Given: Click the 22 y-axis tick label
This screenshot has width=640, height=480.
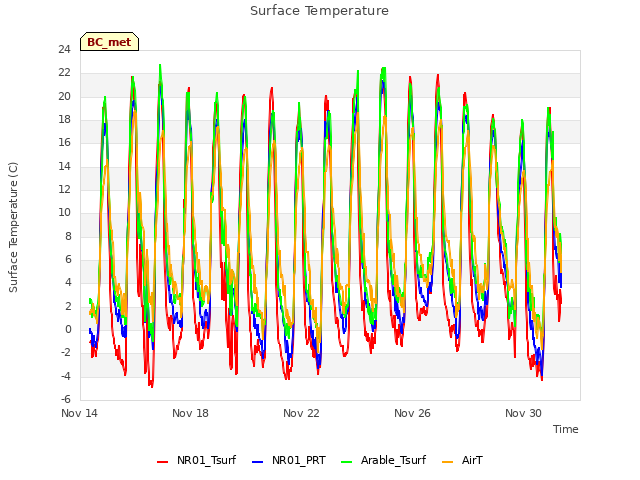Looking at the screenshot, I should pos(64,73).
